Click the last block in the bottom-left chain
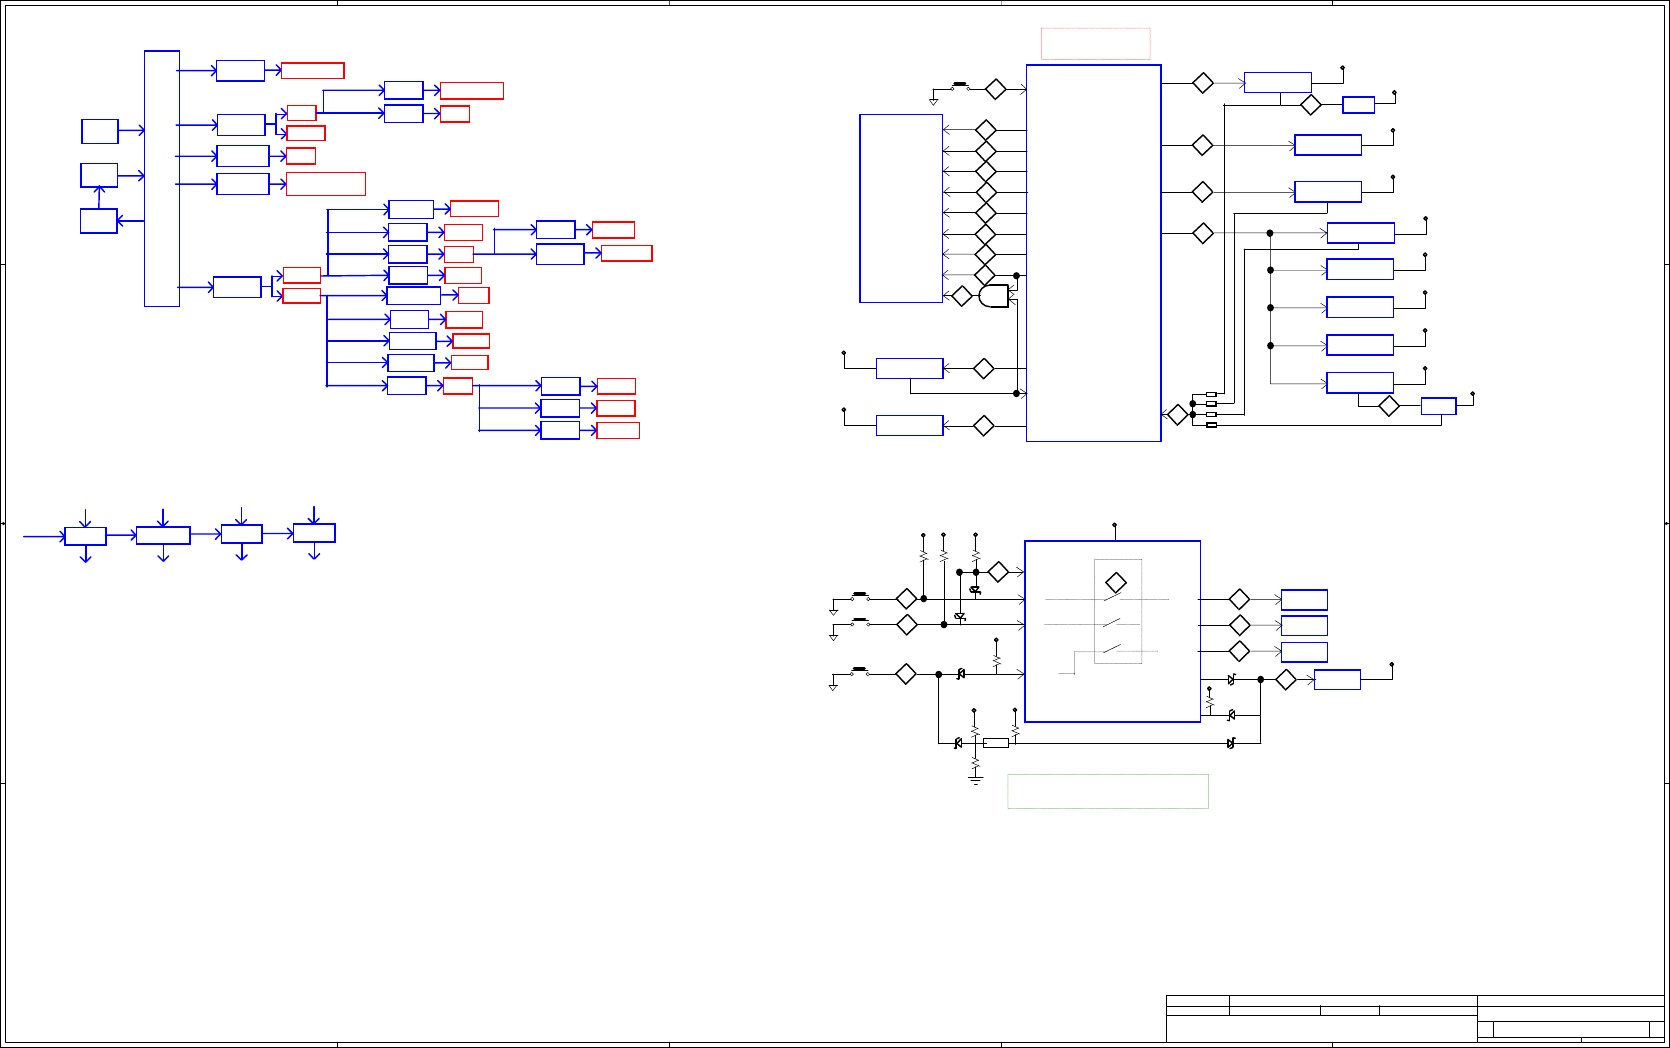1670x1048 pixels. (314, 533)
